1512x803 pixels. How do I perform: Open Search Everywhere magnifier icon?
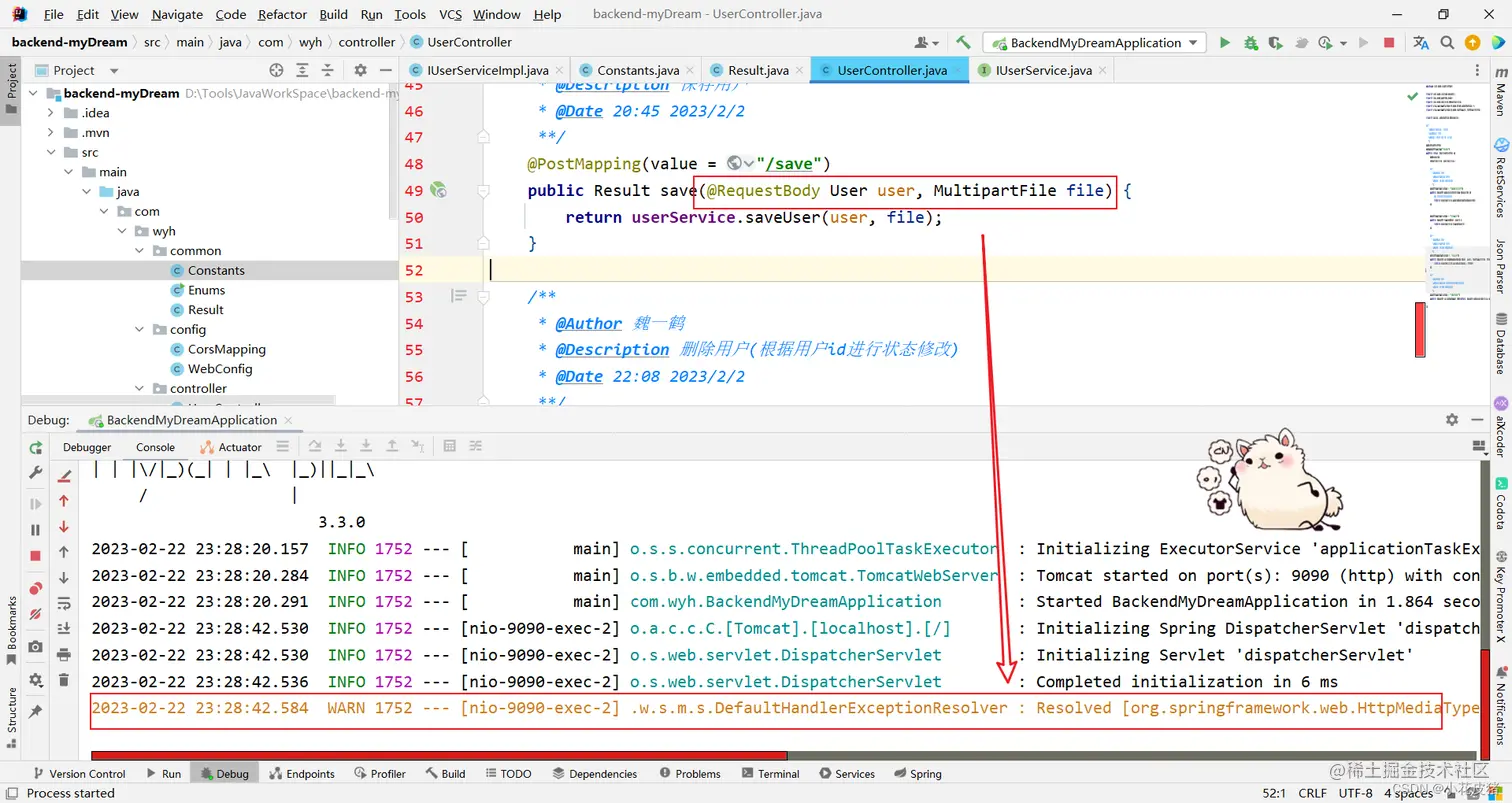click(1447, 43)
